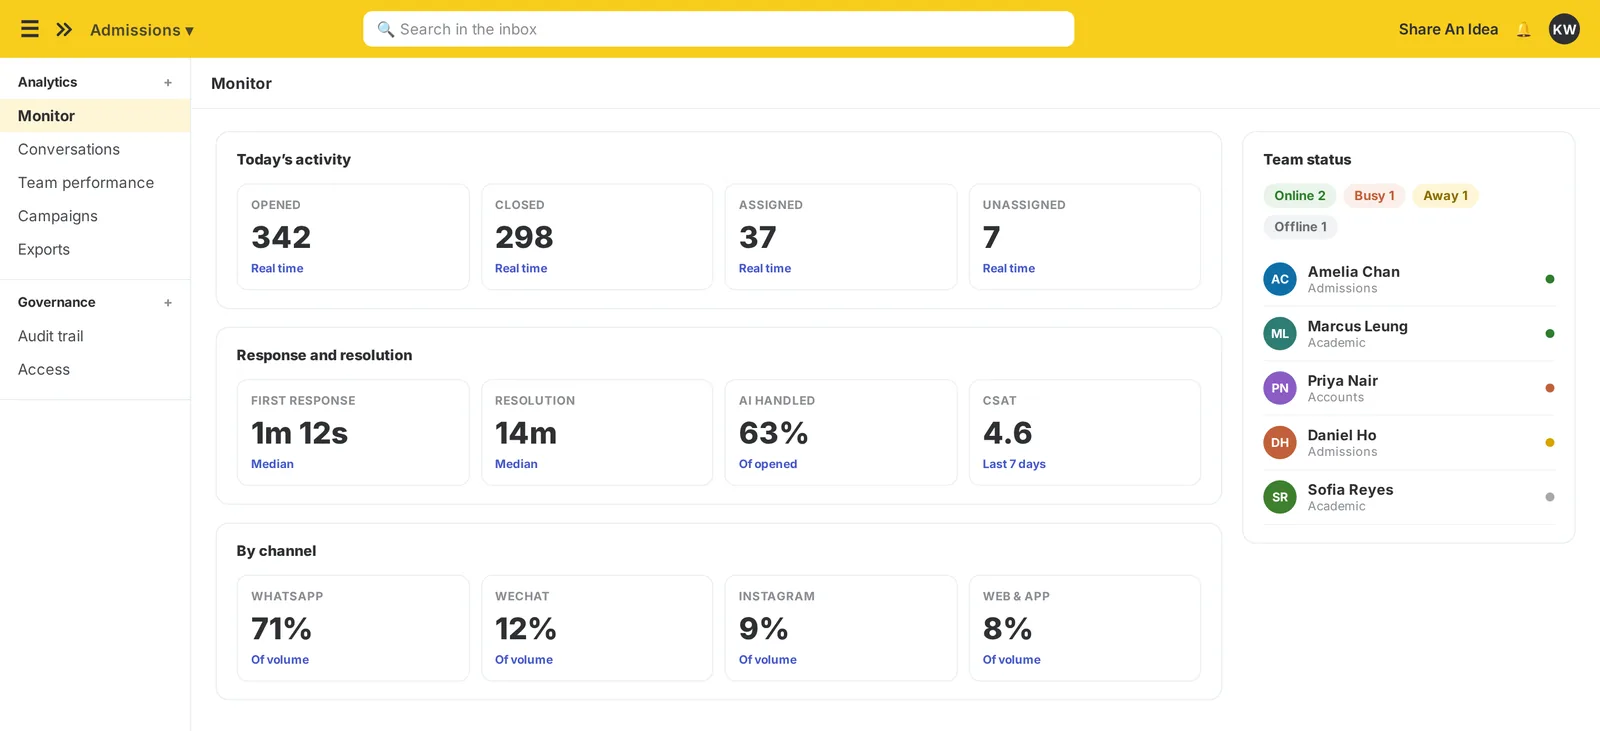The image size is (1600, 731).
Task: Go to Conversations in sidebar
Action: point(95,149)
